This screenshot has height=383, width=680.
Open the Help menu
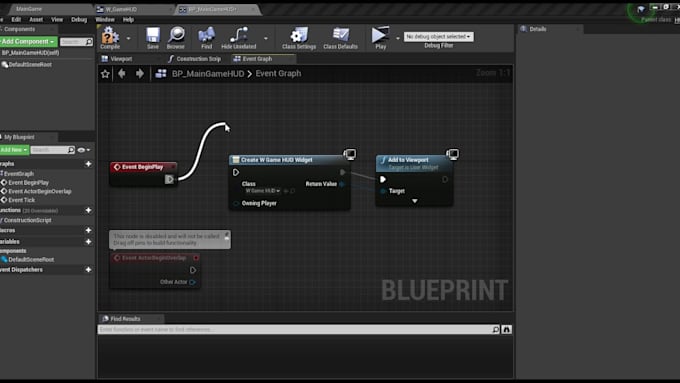pos(128,20)
